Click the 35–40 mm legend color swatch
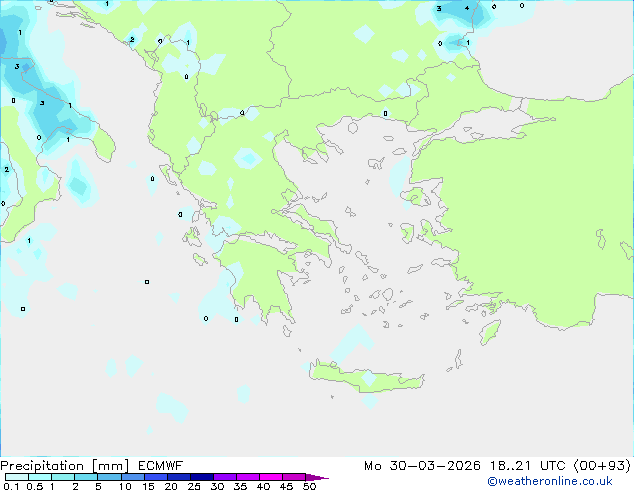 (x=248, y=477)
